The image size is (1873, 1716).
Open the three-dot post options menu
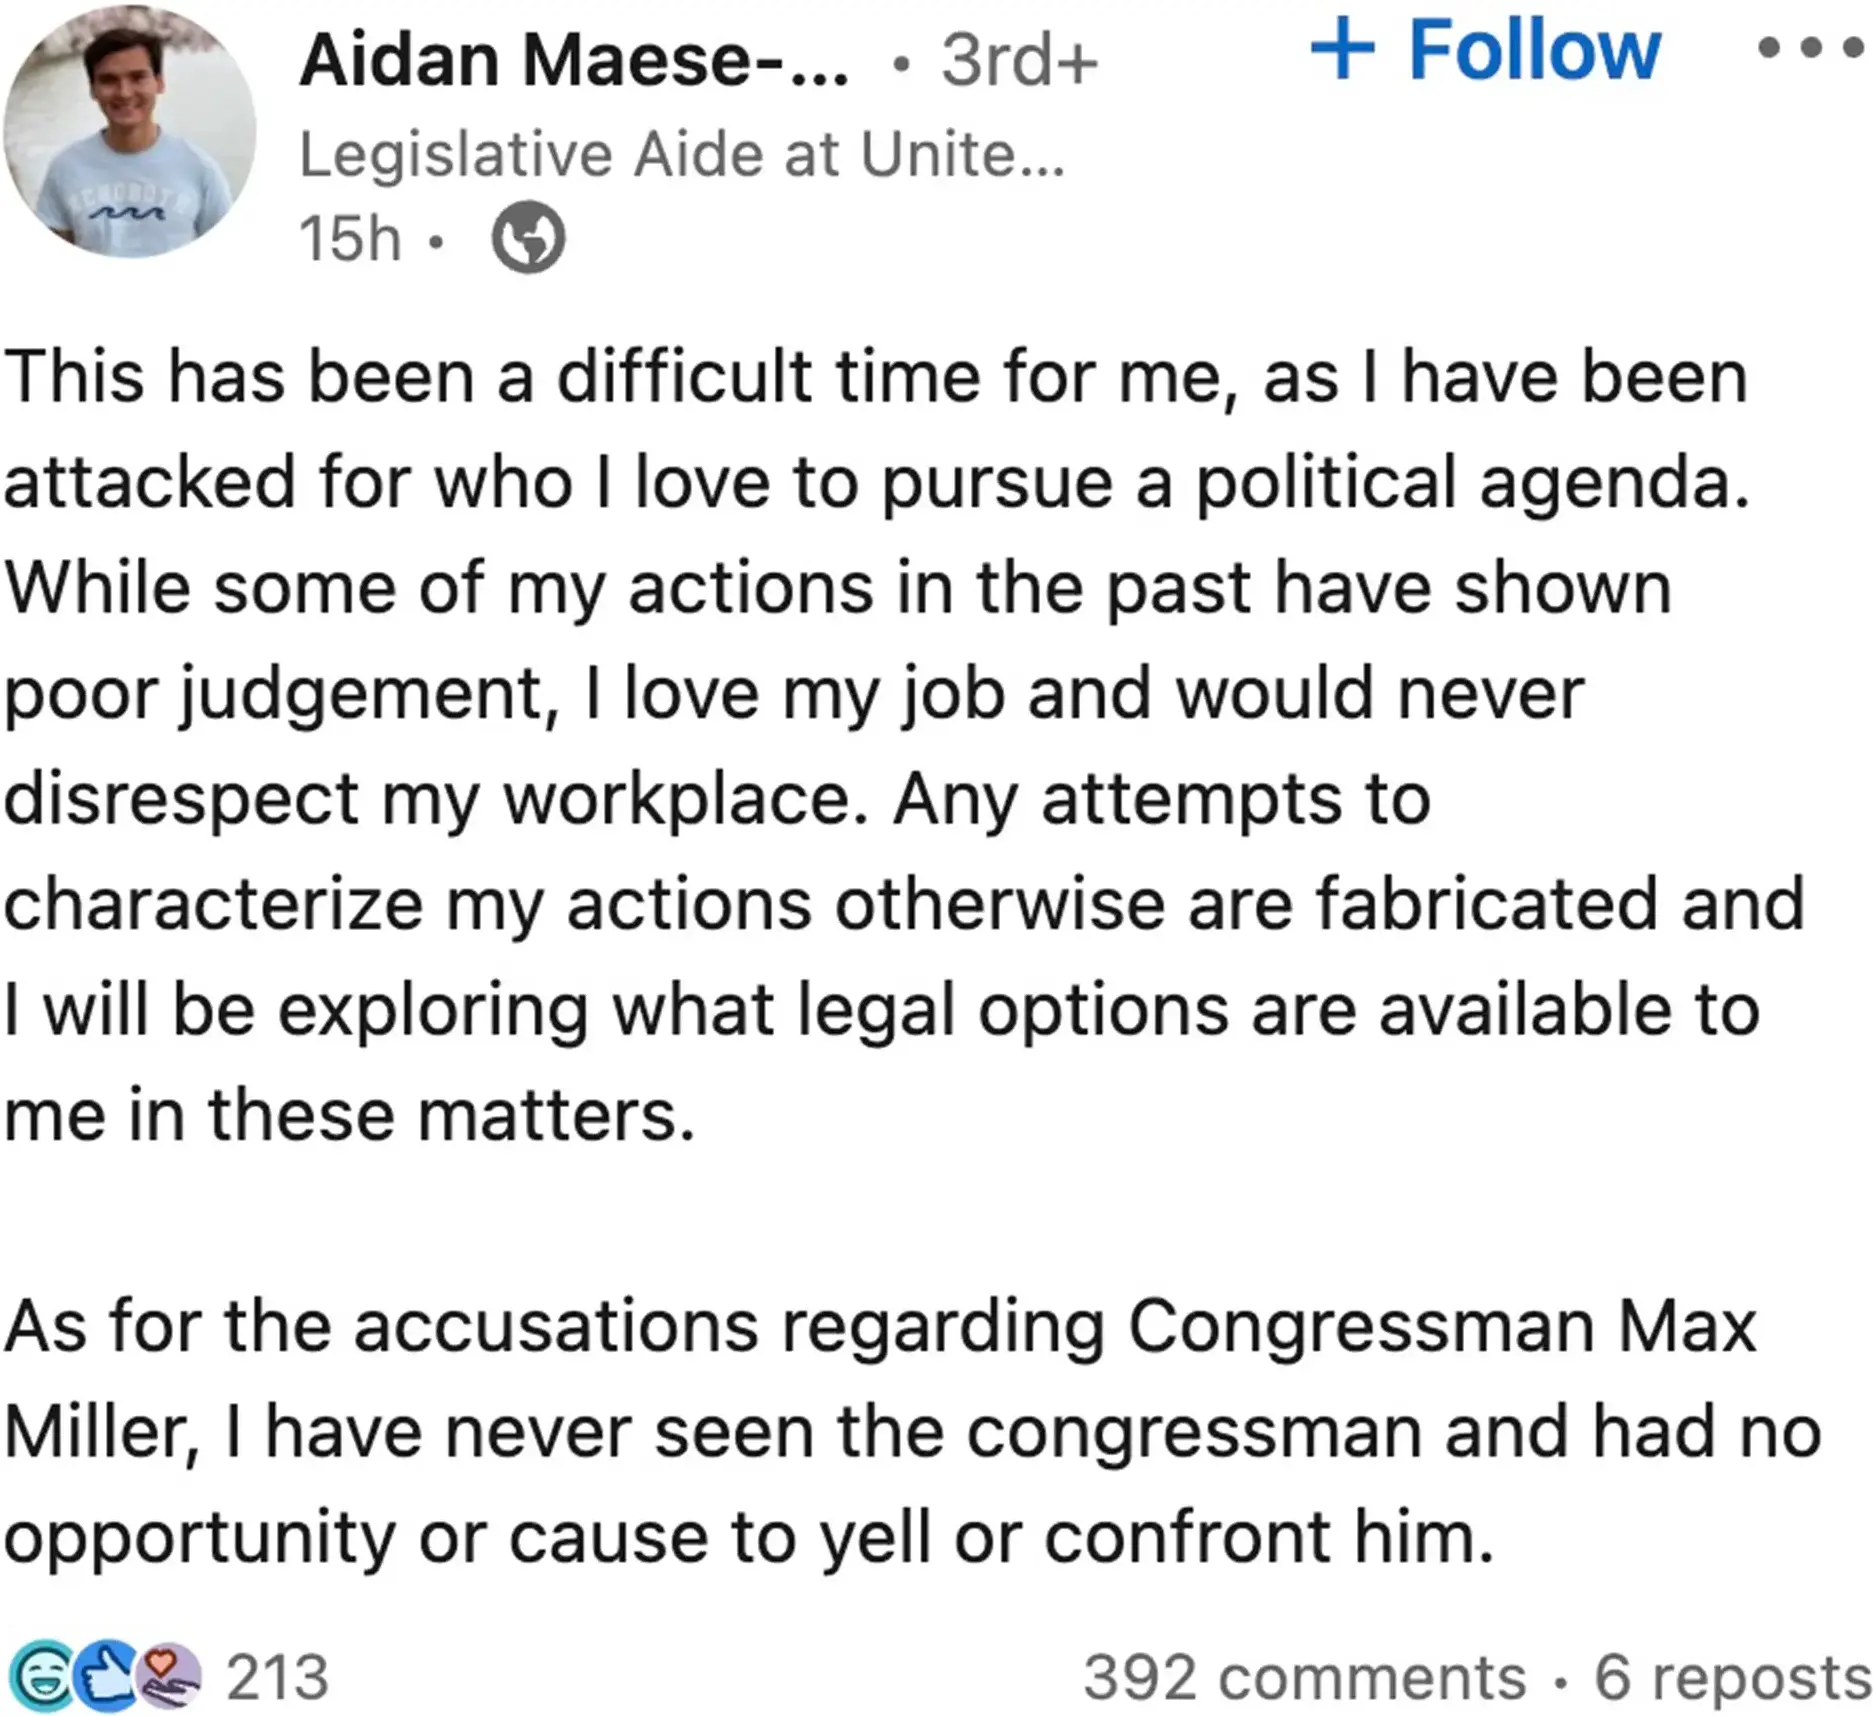coord(1810,48)
